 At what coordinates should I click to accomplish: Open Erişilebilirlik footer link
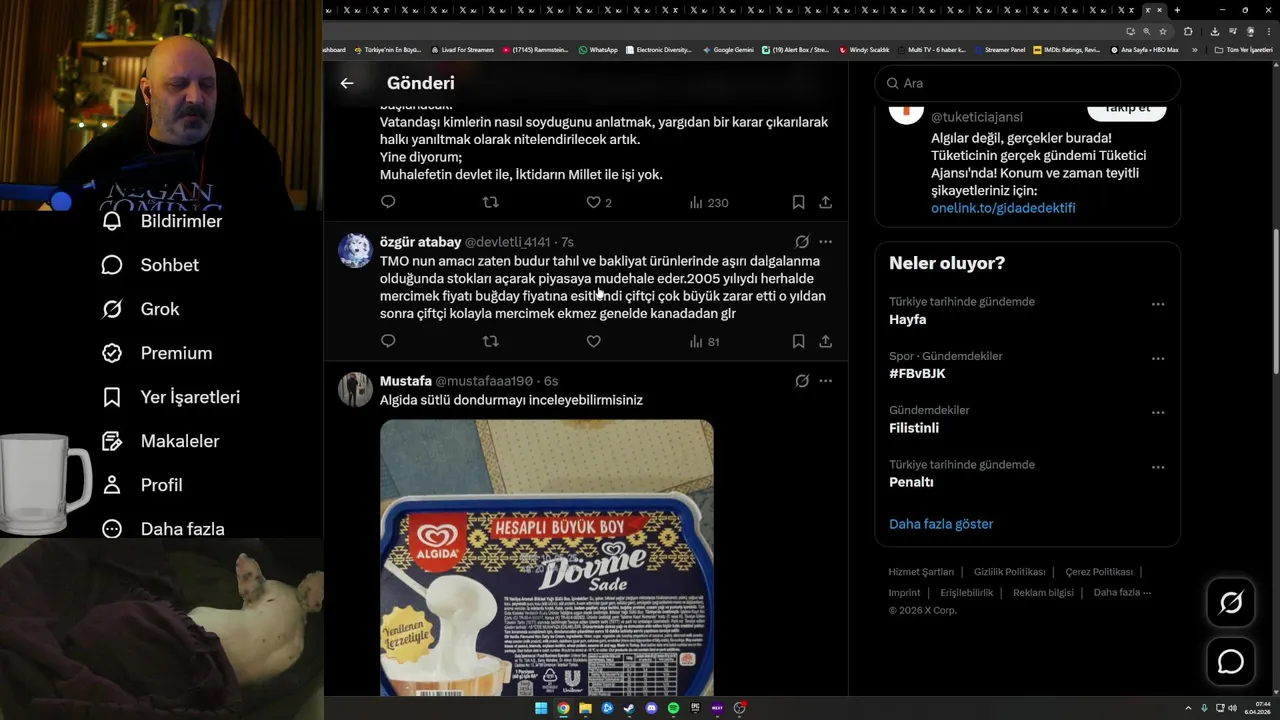(967, 592)
